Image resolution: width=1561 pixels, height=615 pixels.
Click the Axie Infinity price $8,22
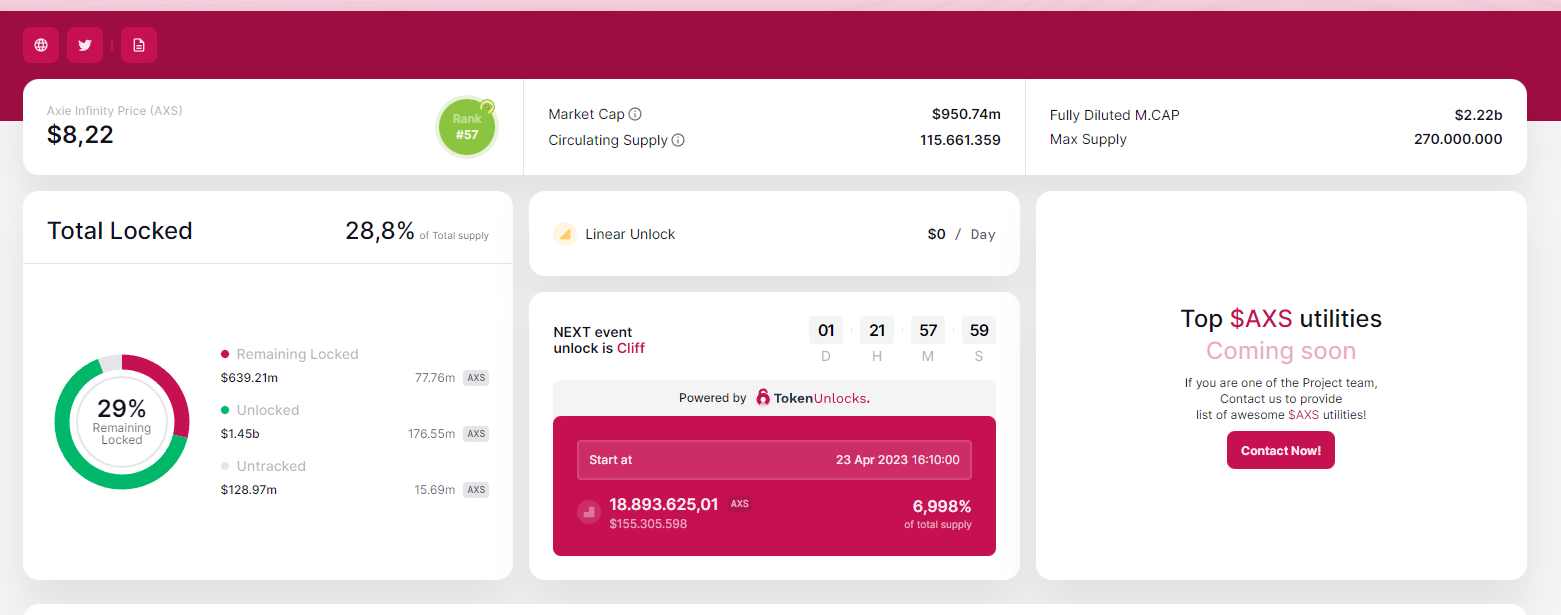coord(80,134)
